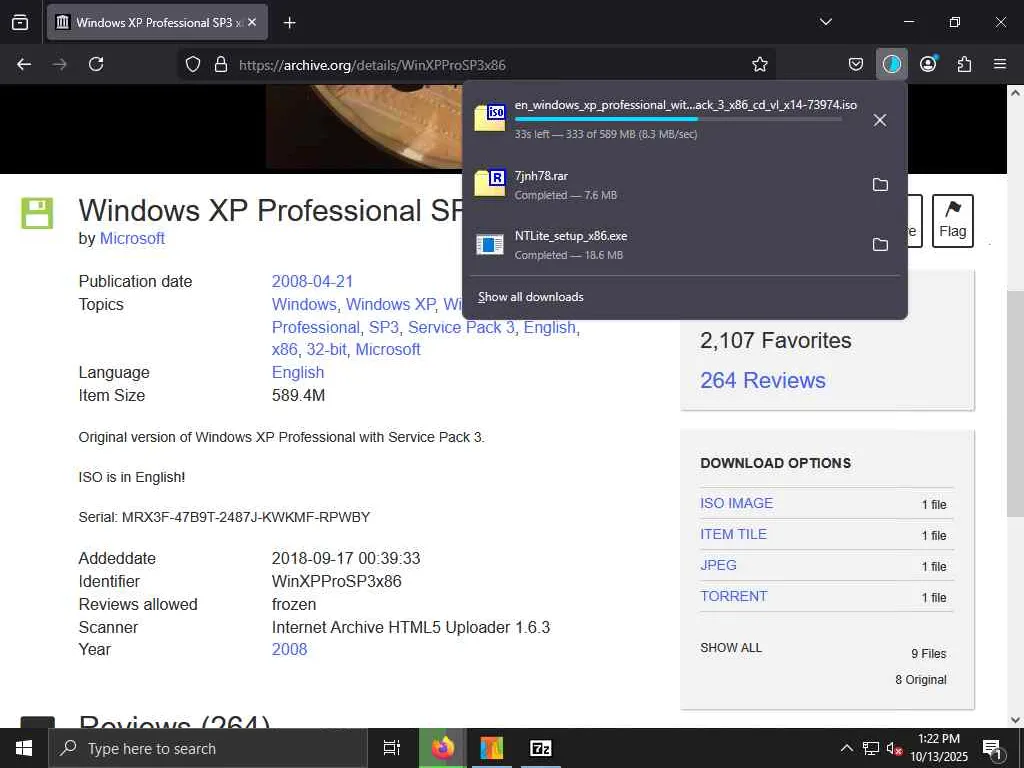The width and height of the screenshot is (1024, 768).
Task: Open the English language link
Action: pyautogui.click(x=298, y=372)
